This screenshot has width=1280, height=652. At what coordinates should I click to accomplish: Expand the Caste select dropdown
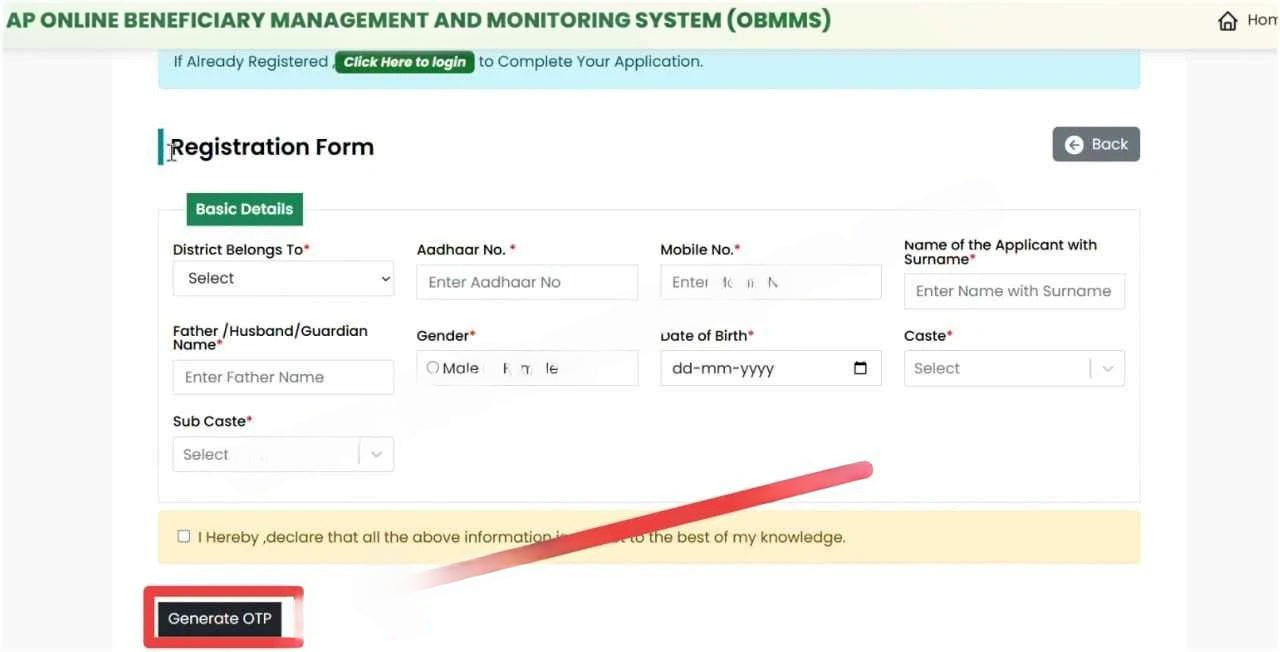(x=1013, y=368)
